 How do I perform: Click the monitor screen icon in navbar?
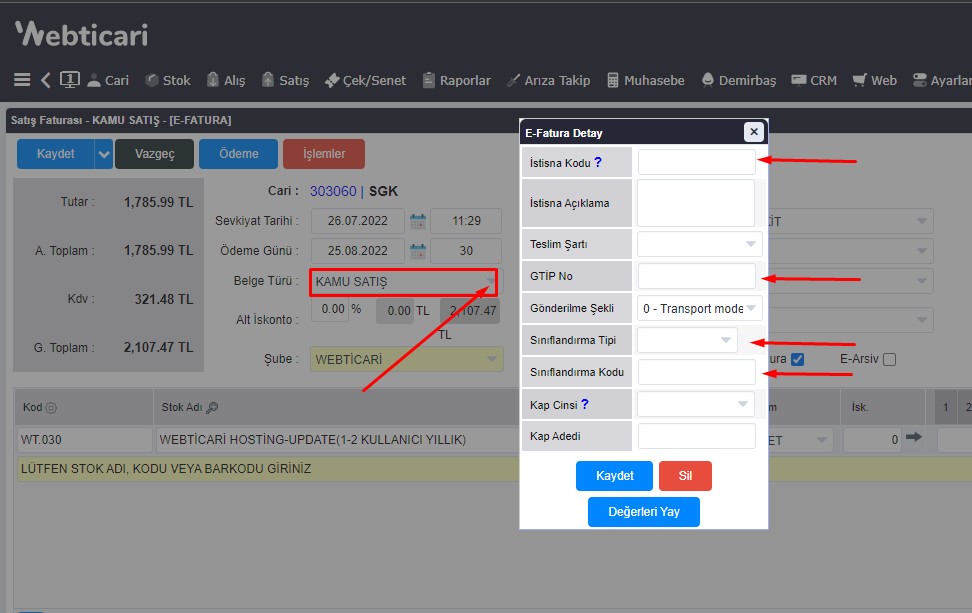tap(70, 79)
